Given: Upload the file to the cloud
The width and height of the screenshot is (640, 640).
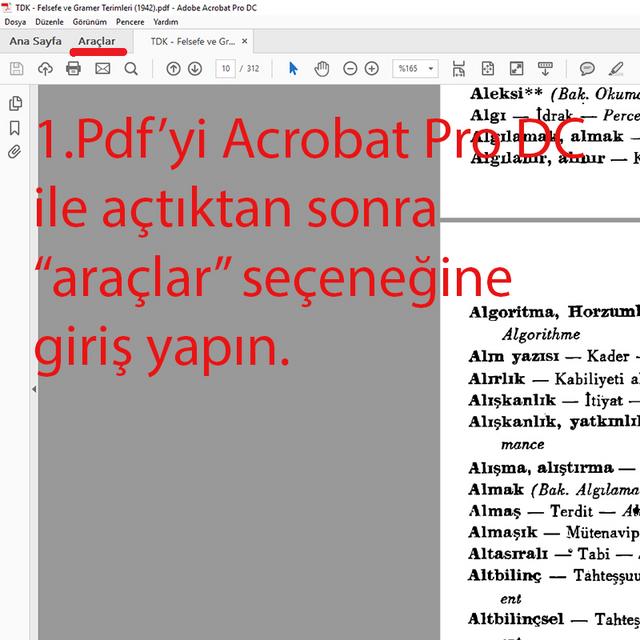Looking at the screenshot, I should (45, 69).
